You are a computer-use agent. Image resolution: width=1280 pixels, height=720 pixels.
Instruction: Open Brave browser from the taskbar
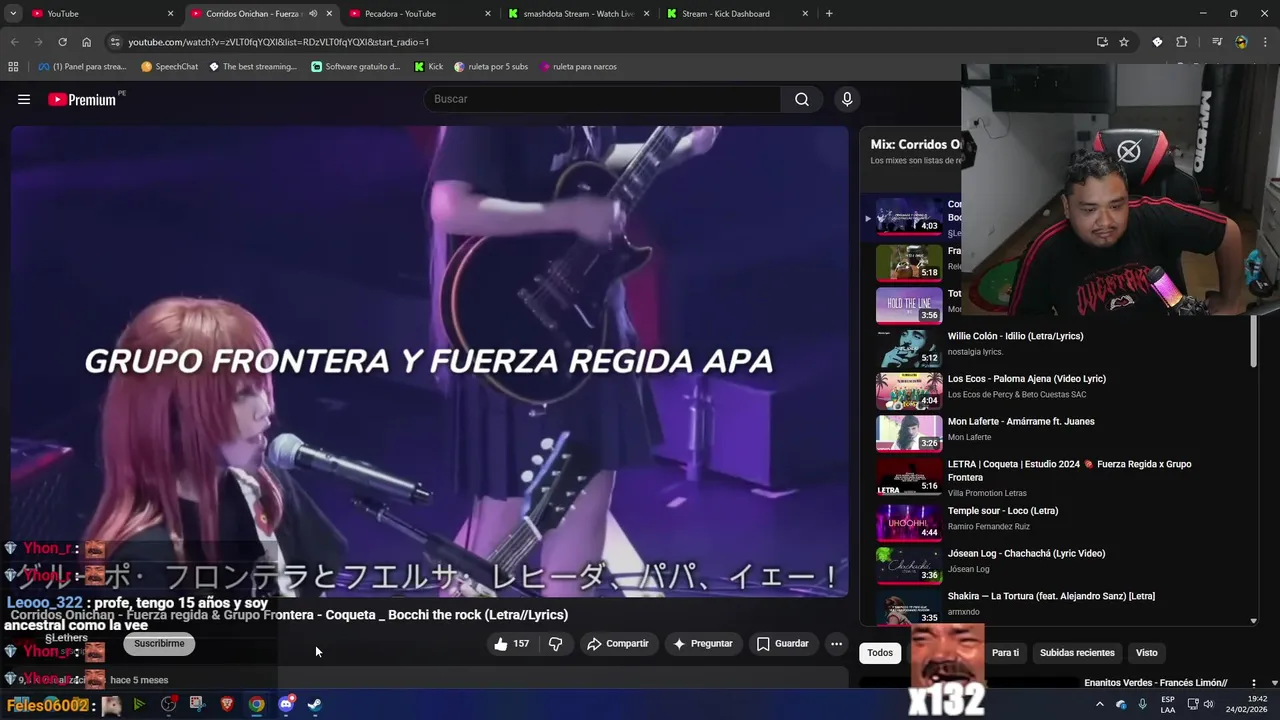[x=227, y=704]
